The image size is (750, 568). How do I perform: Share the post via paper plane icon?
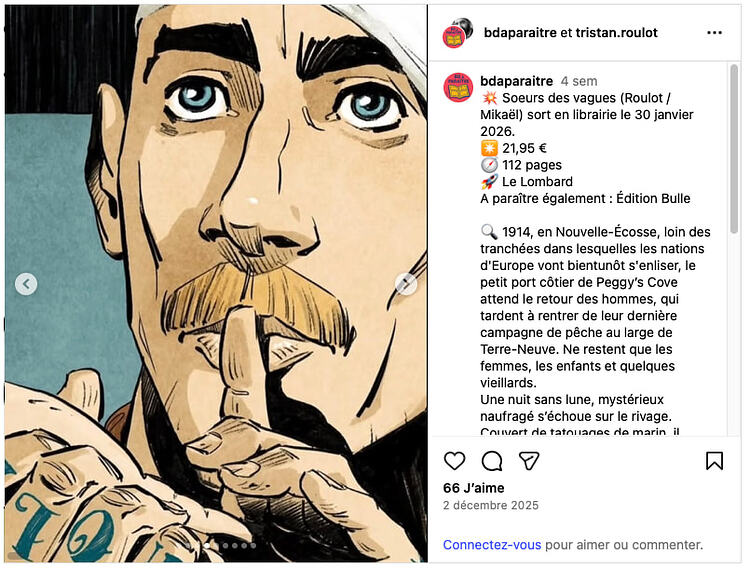click(529, 461)
